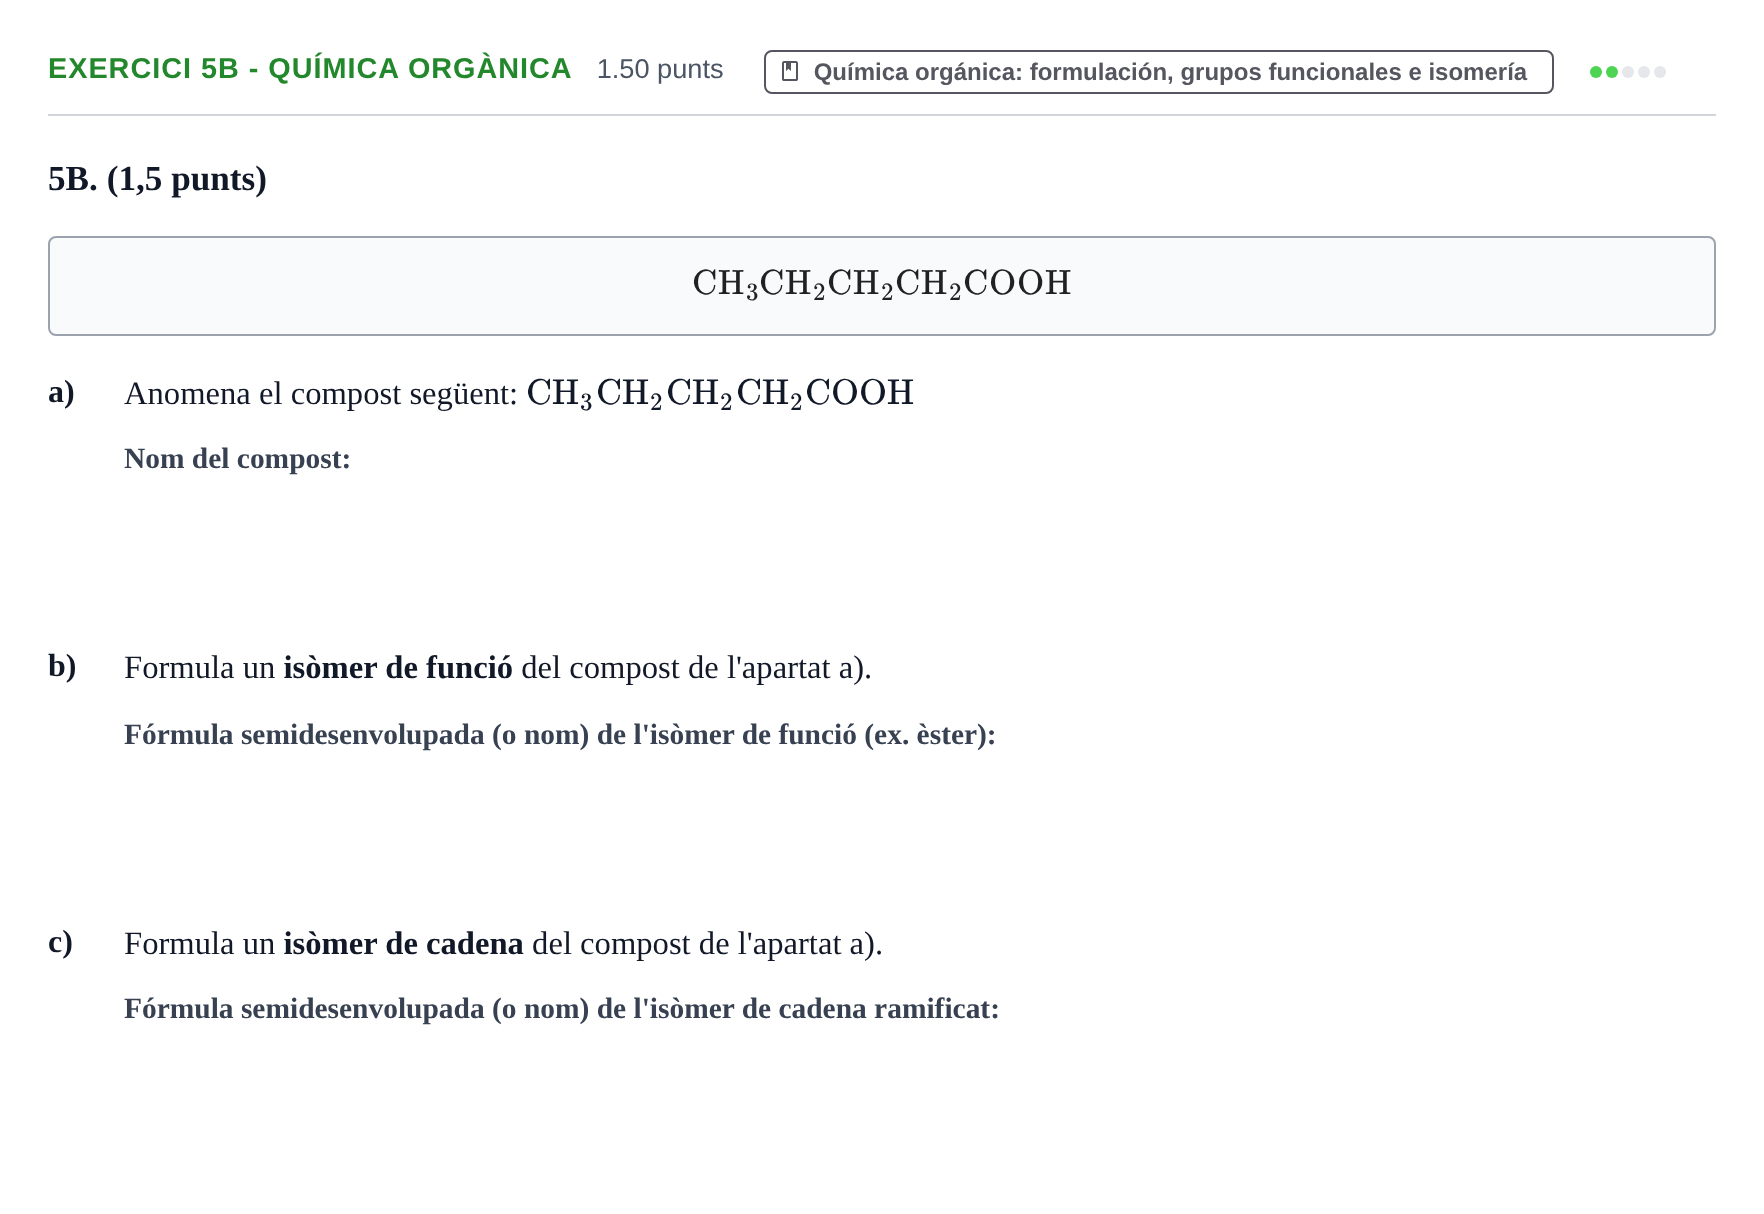Click the isòmer de funció answer label

[560, 735]
